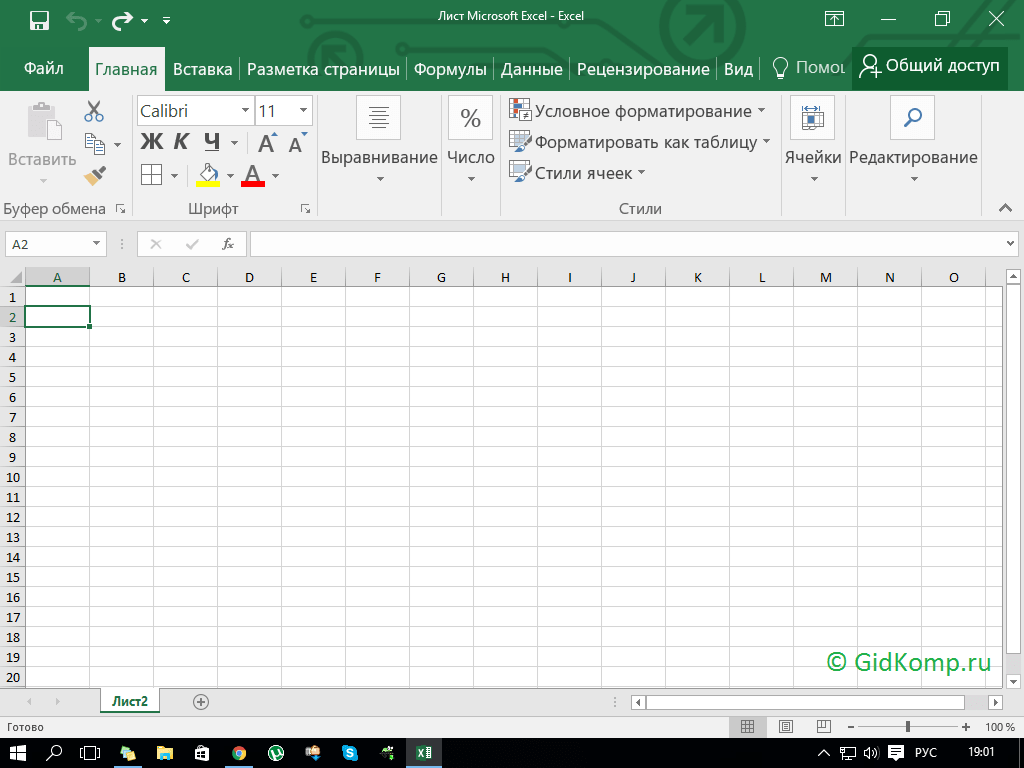Open the Формулы ribbon tab

click(x=450, y=69)
